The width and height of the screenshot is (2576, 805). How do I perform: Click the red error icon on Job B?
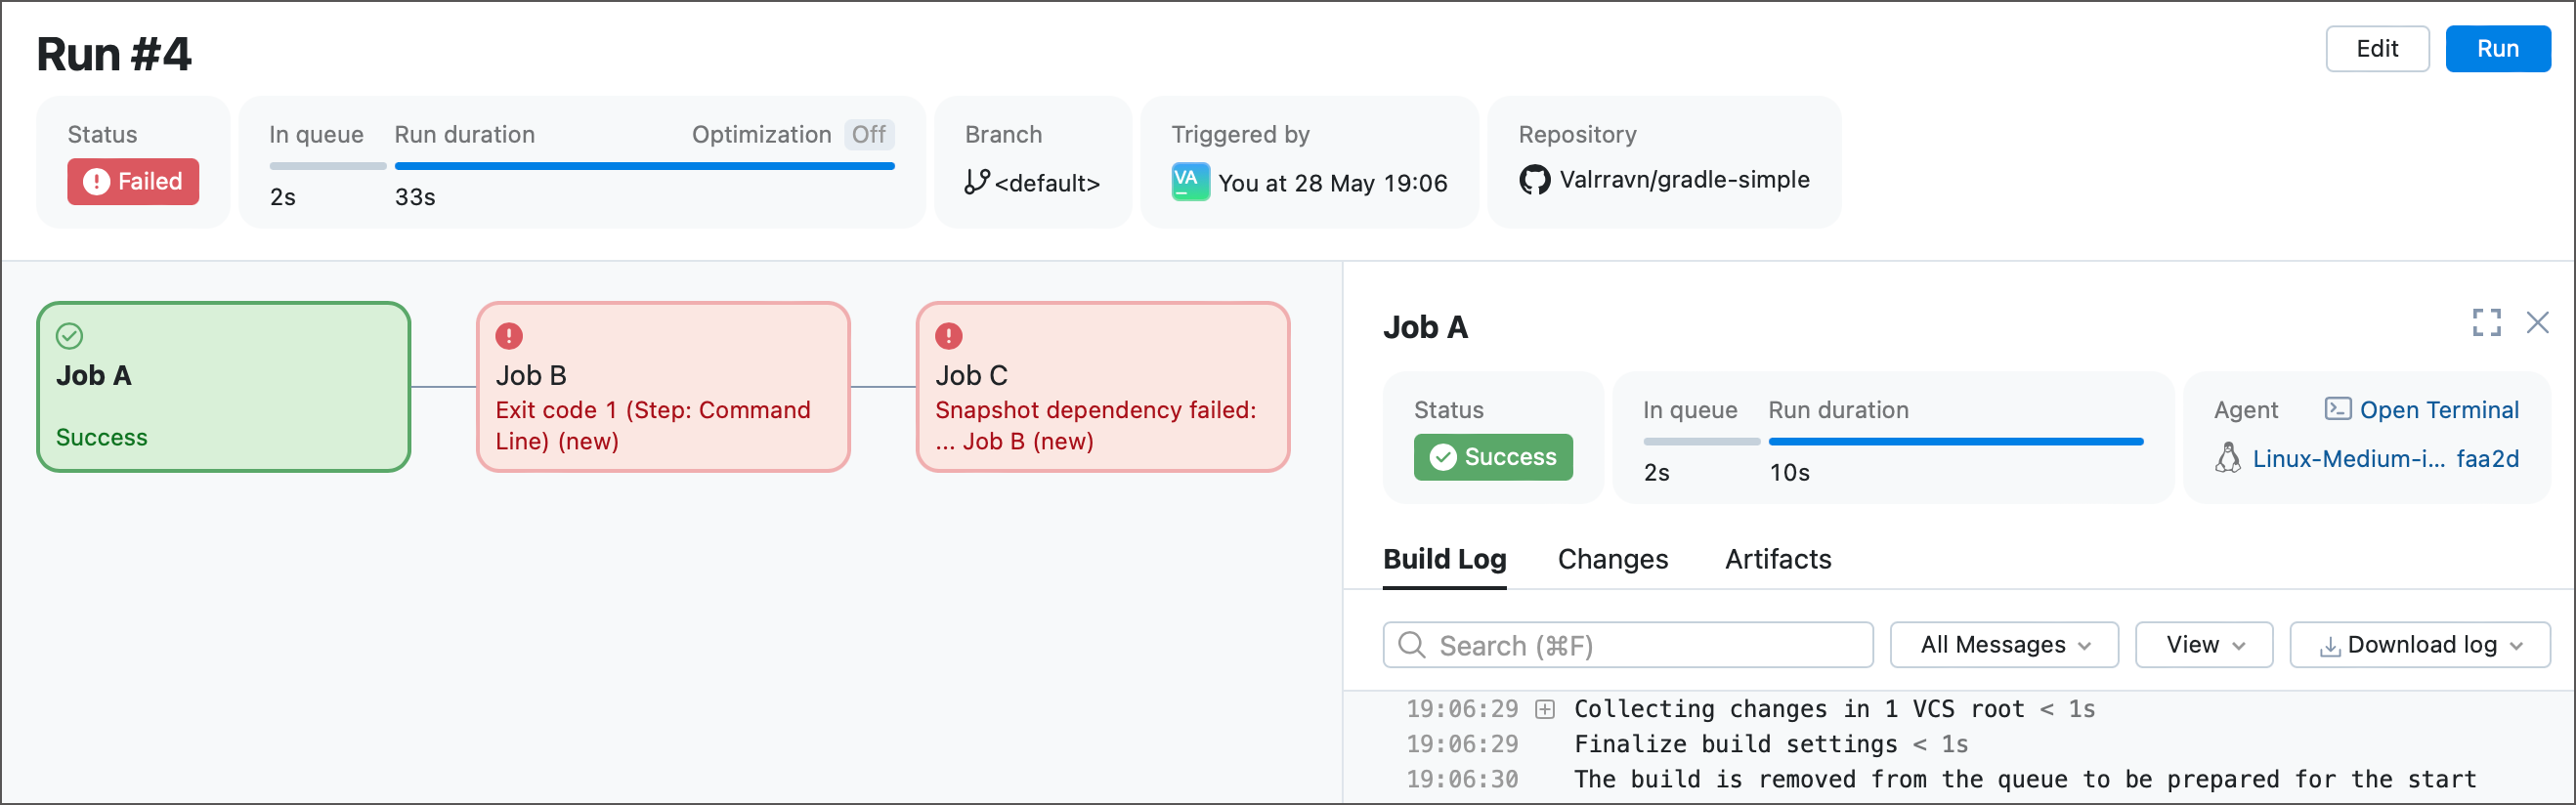click(509, 336)
